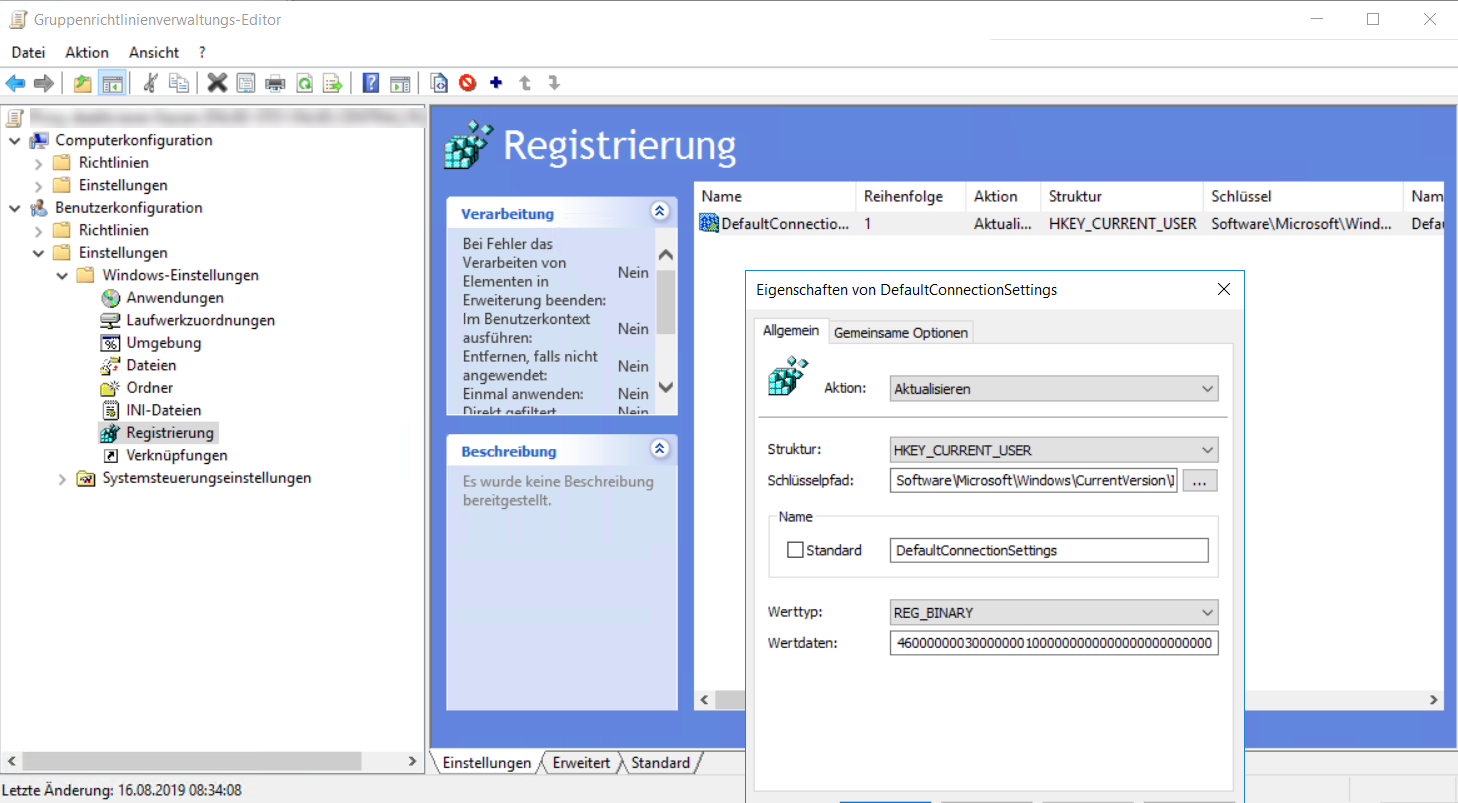Click the Cut scissors icon
The height and width of the screenshot is (803, 1458).
150,83
